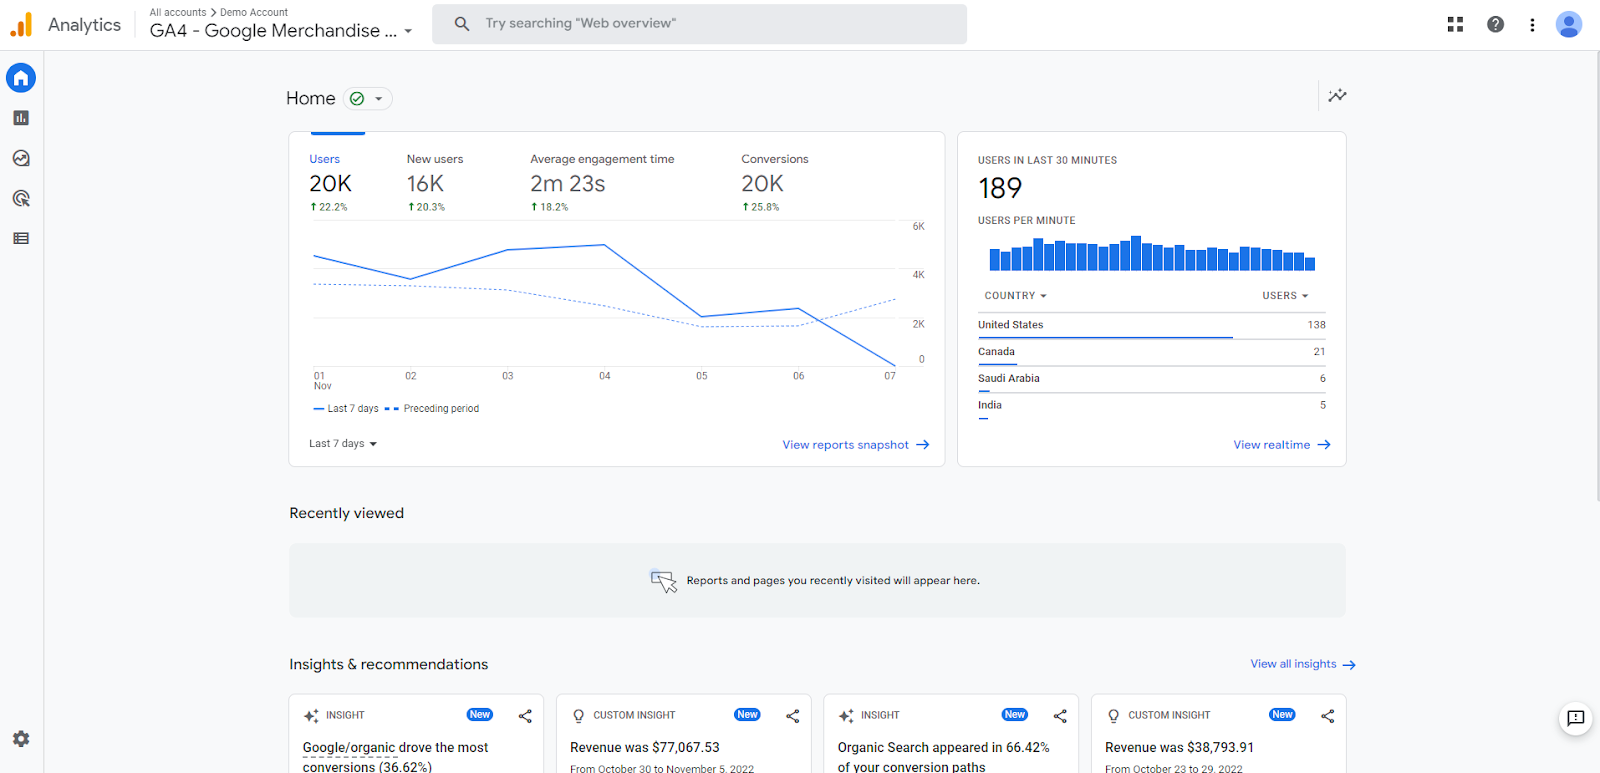Click the search magnifier icon
1600x773 pixels.
462,24
